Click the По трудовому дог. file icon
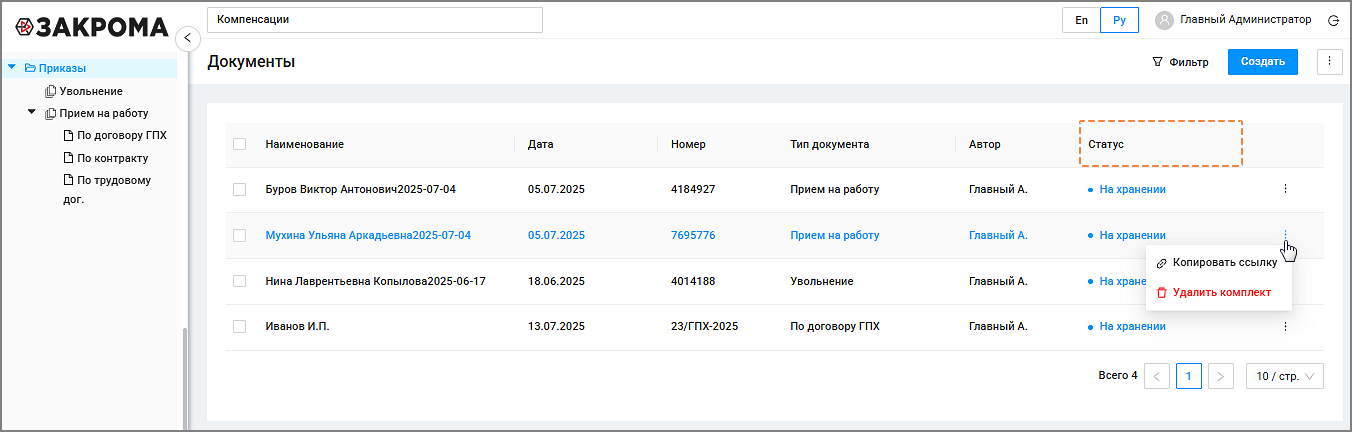The image size is (1352, 432). (69, 180)
